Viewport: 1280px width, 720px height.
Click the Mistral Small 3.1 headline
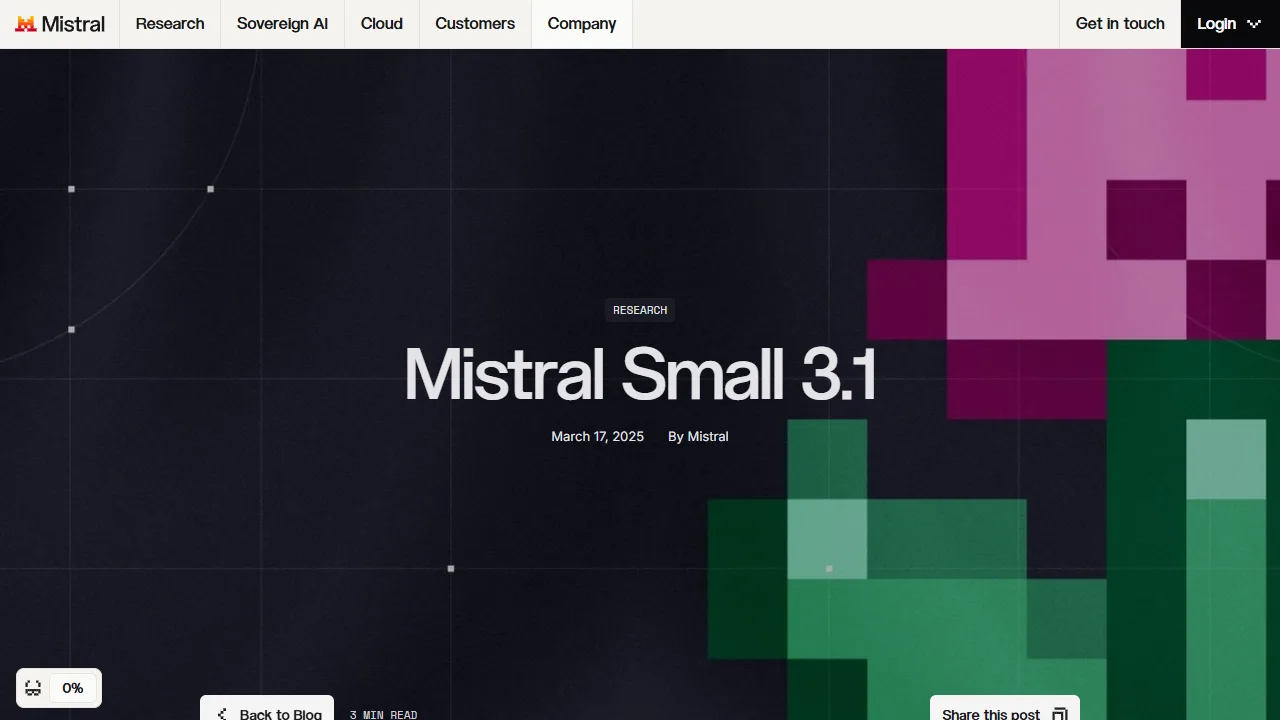640,375
